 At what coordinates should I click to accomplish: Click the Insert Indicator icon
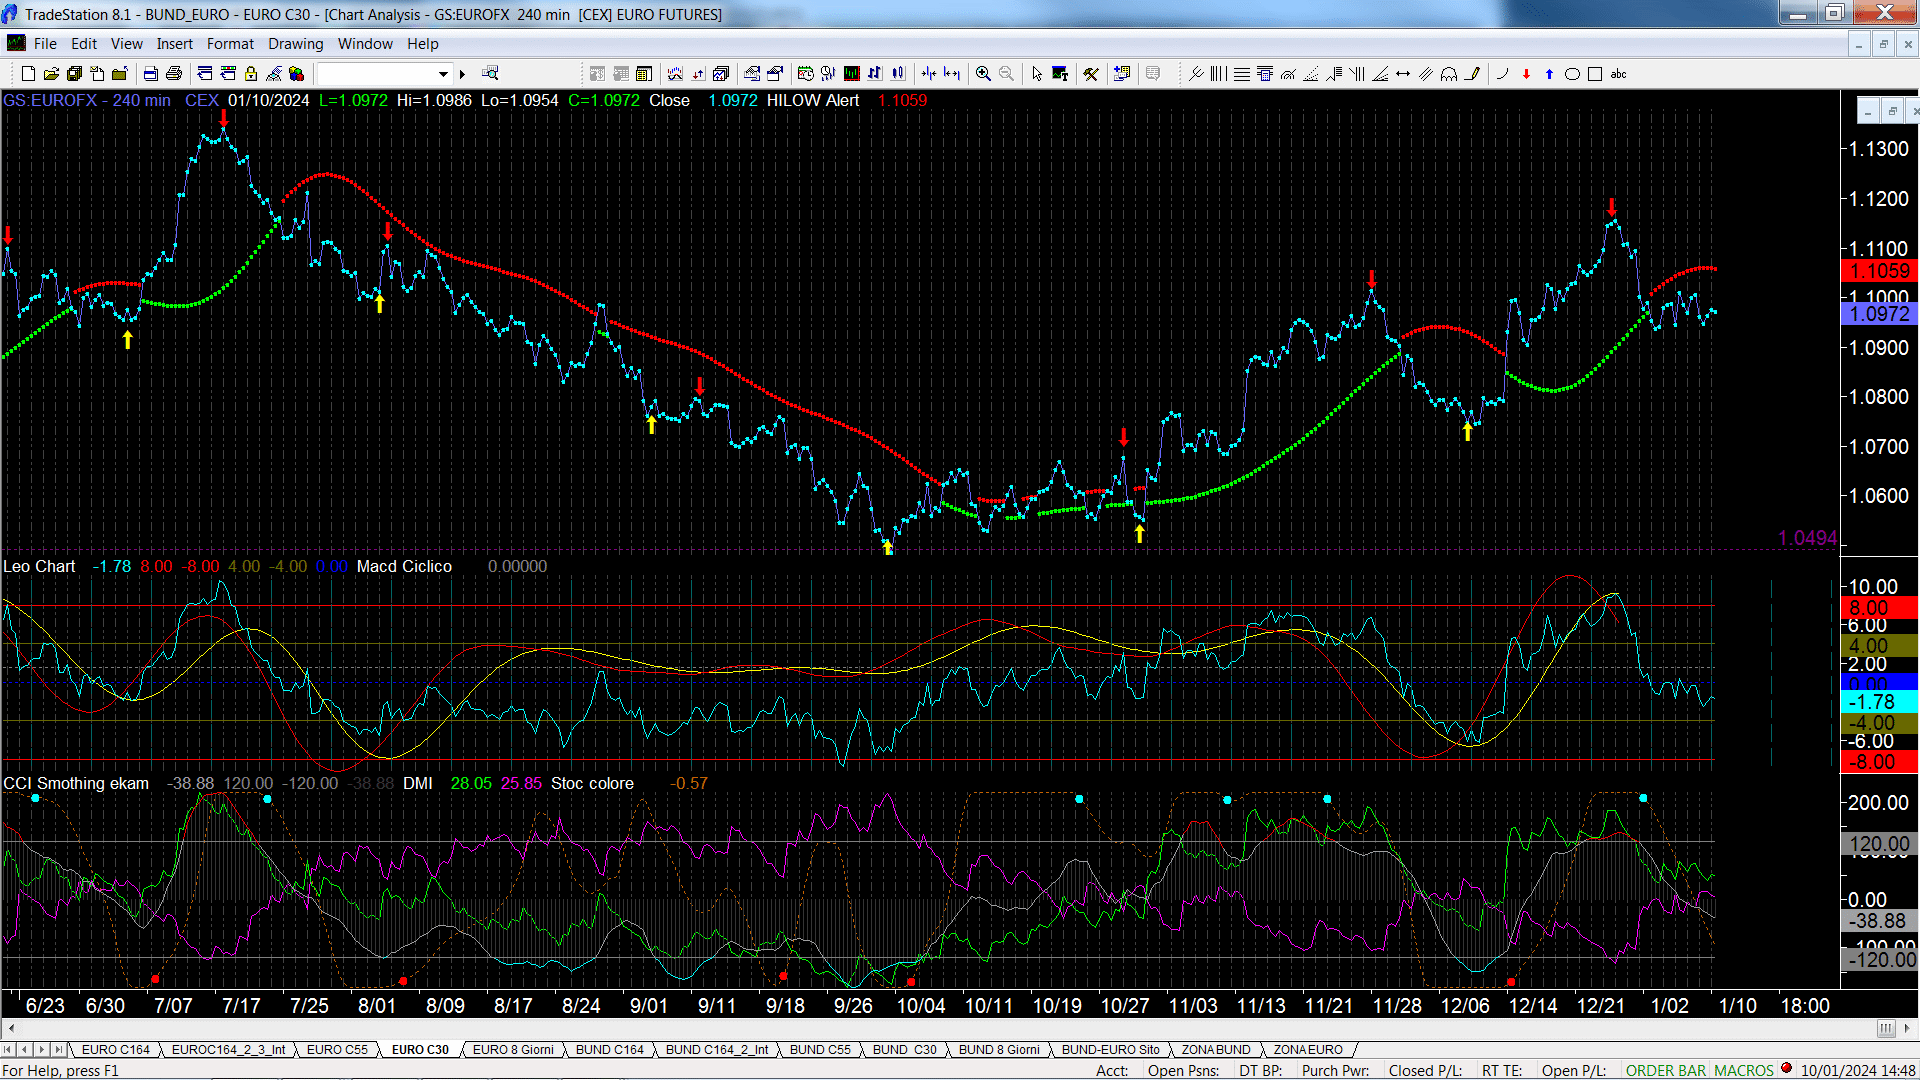tap(675, 74)
